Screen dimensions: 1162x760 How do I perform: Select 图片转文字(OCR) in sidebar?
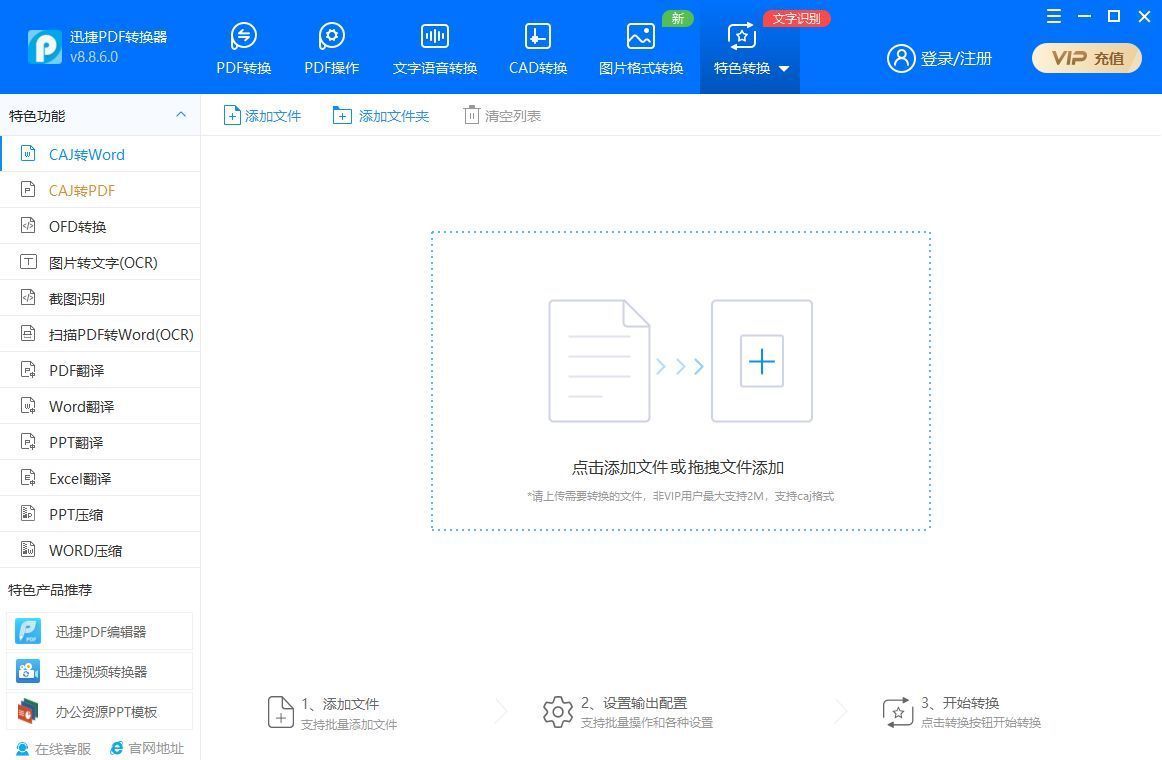pos(100,262)
